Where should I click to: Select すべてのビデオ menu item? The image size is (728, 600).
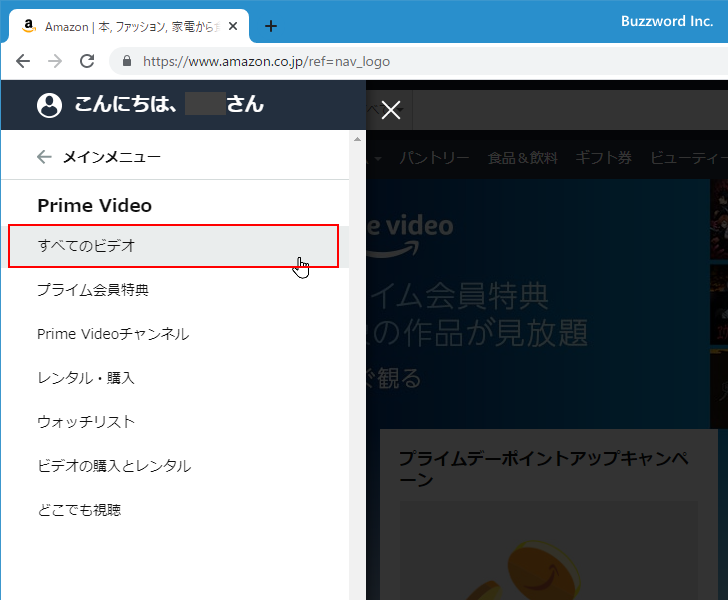[x=174, y=246]
